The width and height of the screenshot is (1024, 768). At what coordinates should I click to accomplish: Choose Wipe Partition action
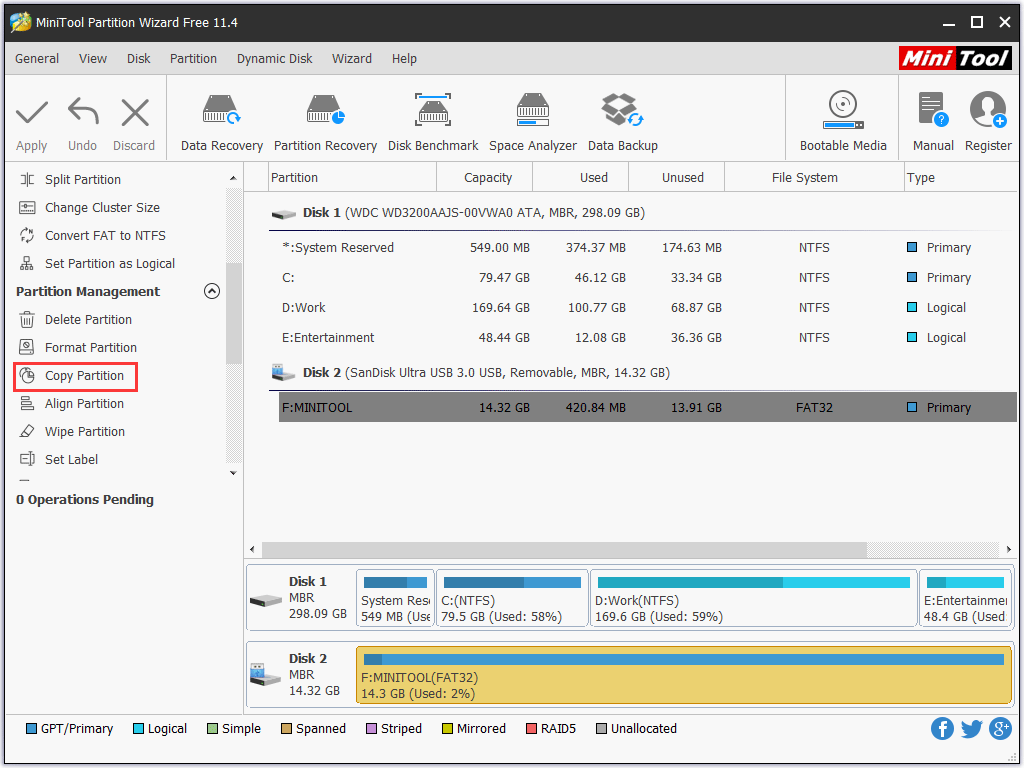pos(84,432)
